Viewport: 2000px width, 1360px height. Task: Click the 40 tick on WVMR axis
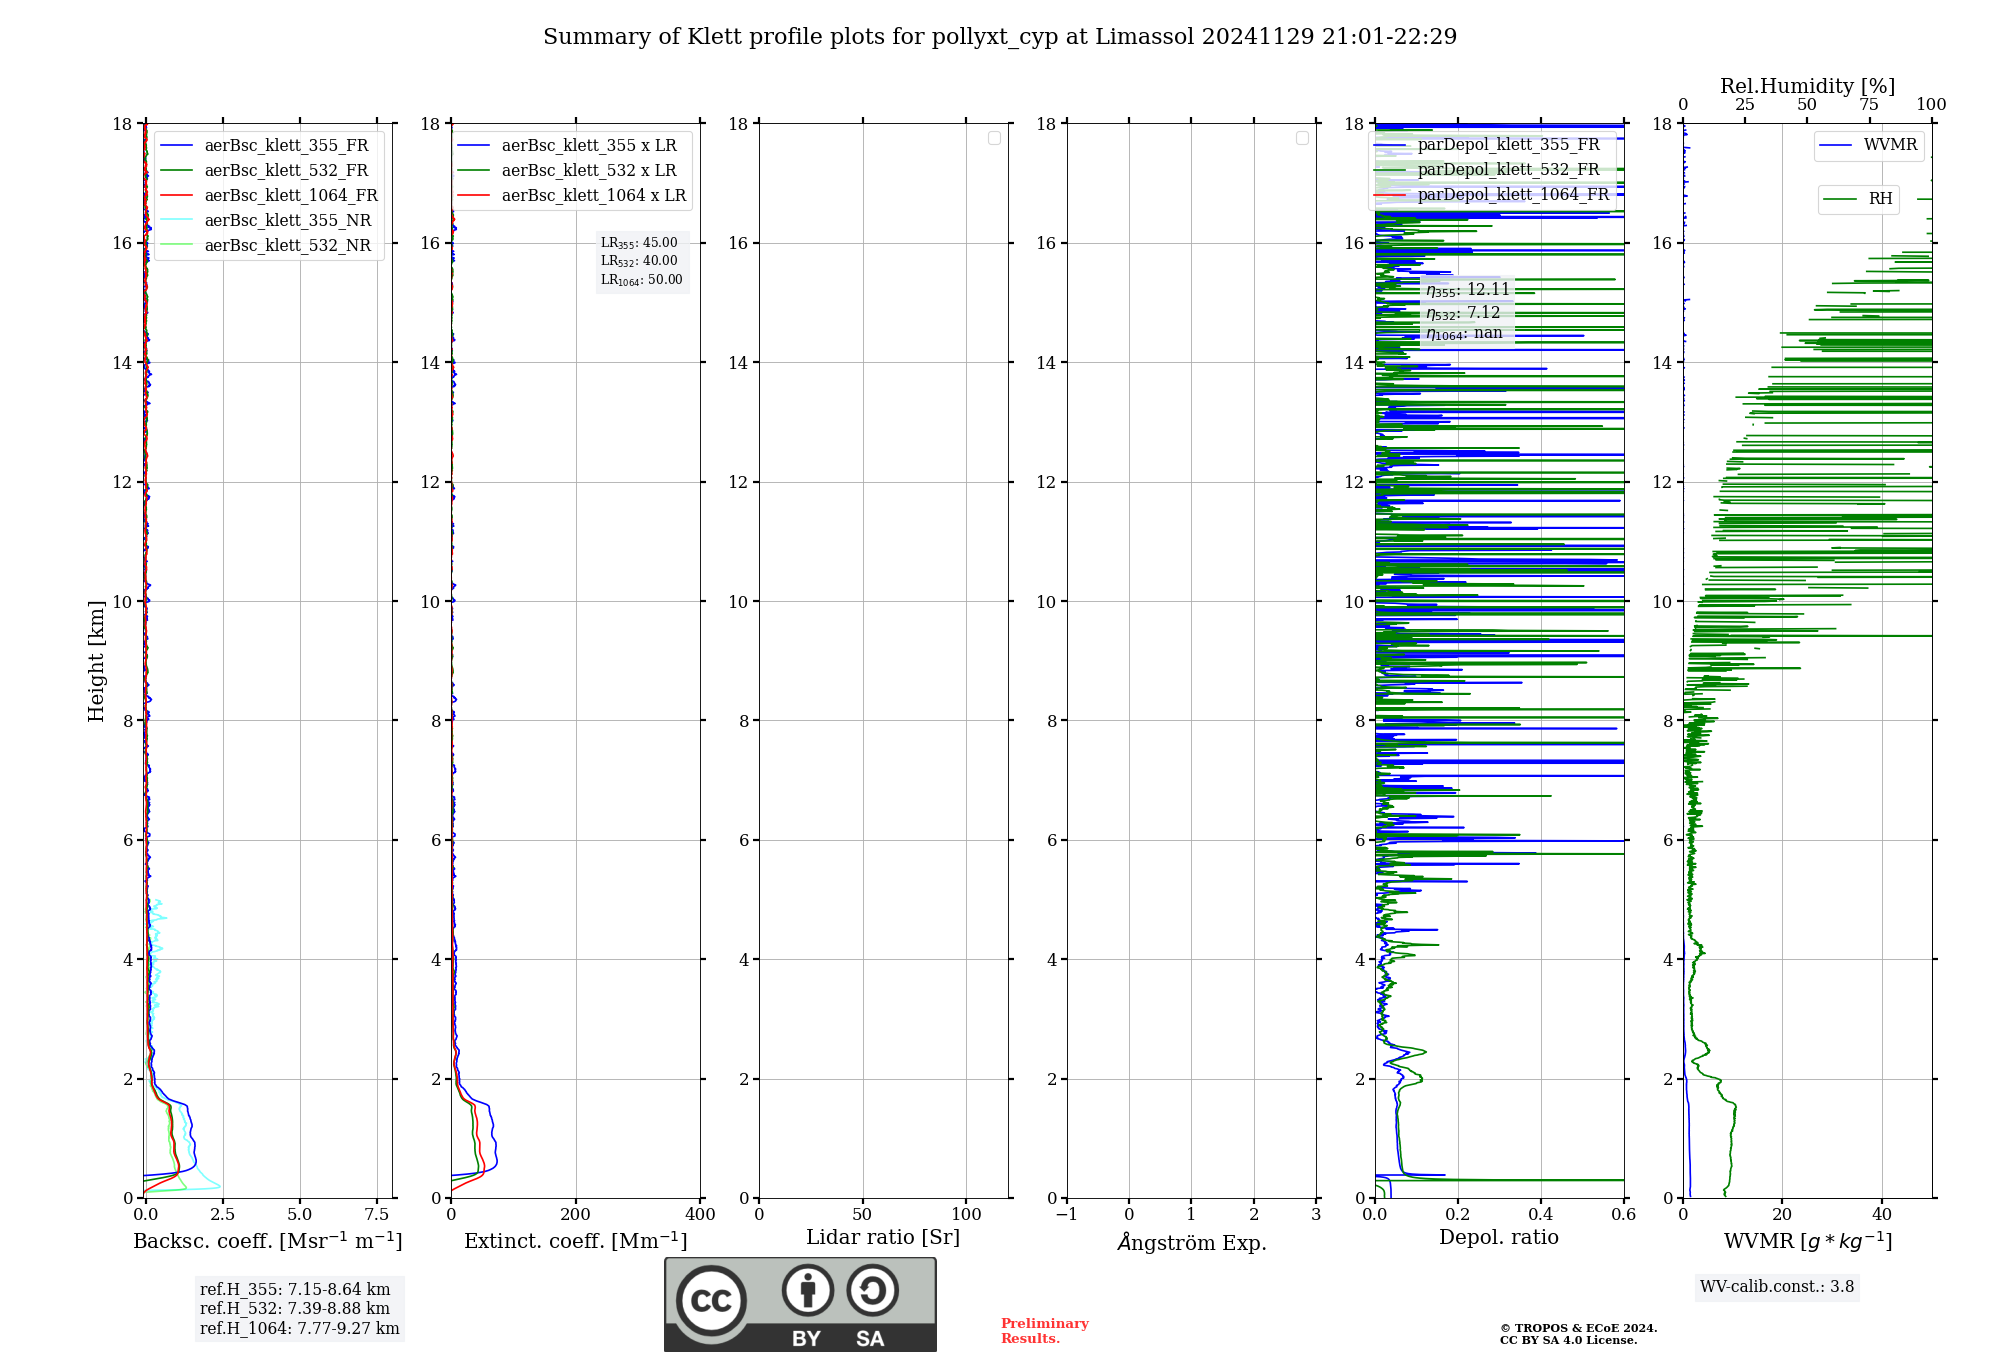click(x=1882, y=1214)
